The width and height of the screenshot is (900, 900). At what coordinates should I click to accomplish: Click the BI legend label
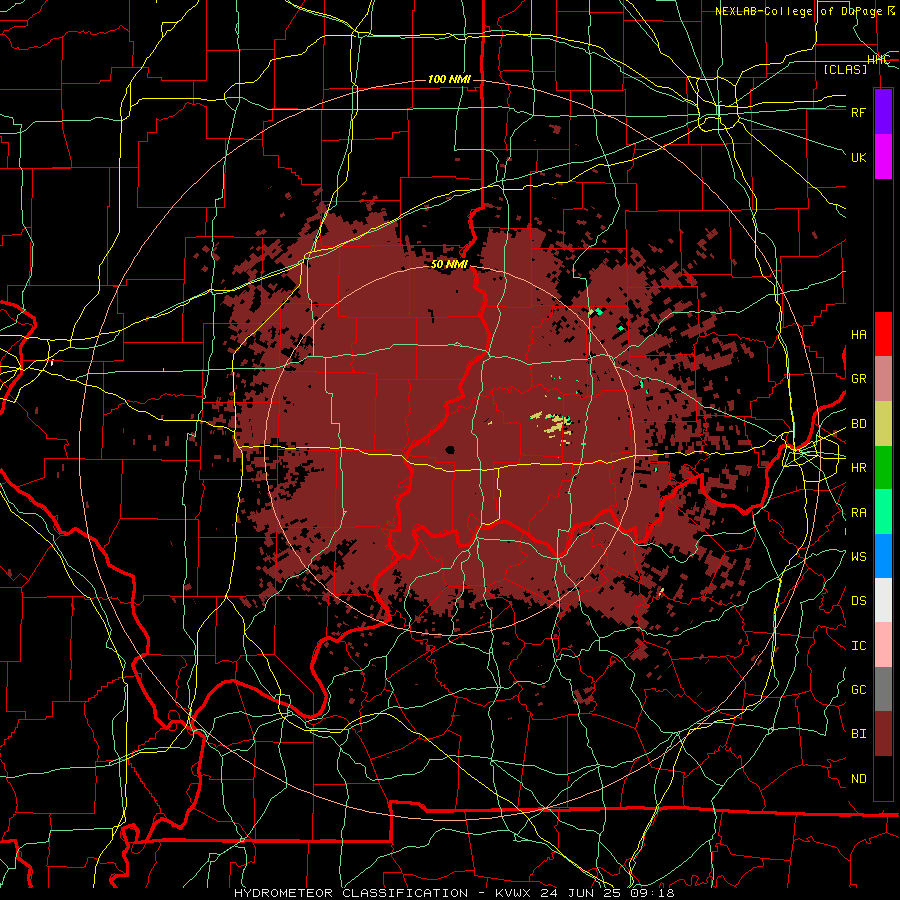(858, 734)
